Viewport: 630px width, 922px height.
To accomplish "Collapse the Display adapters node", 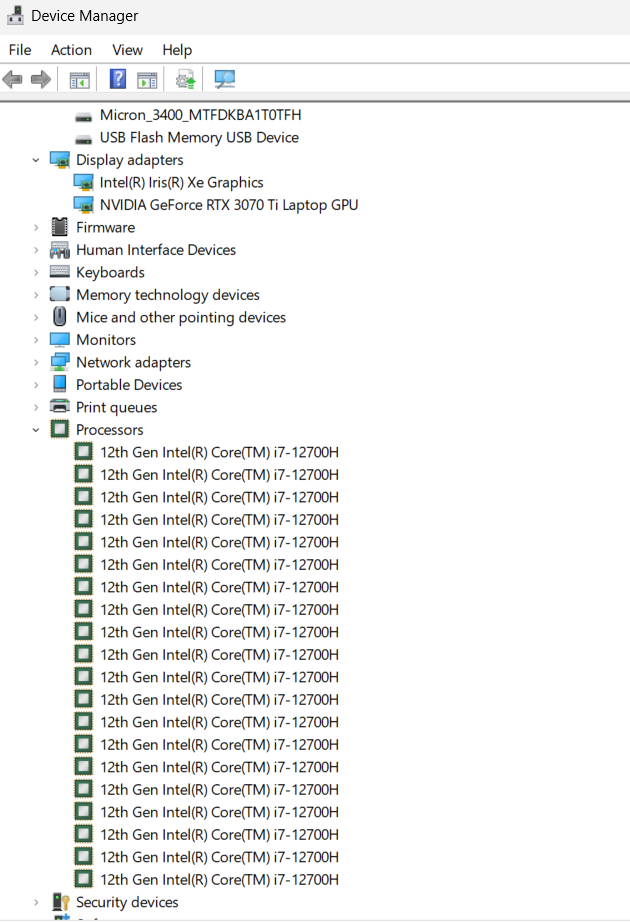I will [36, 160].
